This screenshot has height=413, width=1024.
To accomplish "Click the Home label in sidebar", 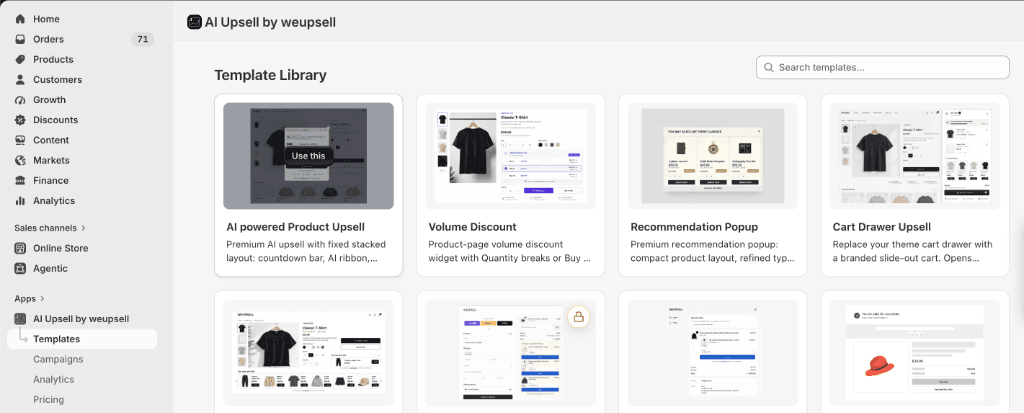I will [x=46, y=19].
